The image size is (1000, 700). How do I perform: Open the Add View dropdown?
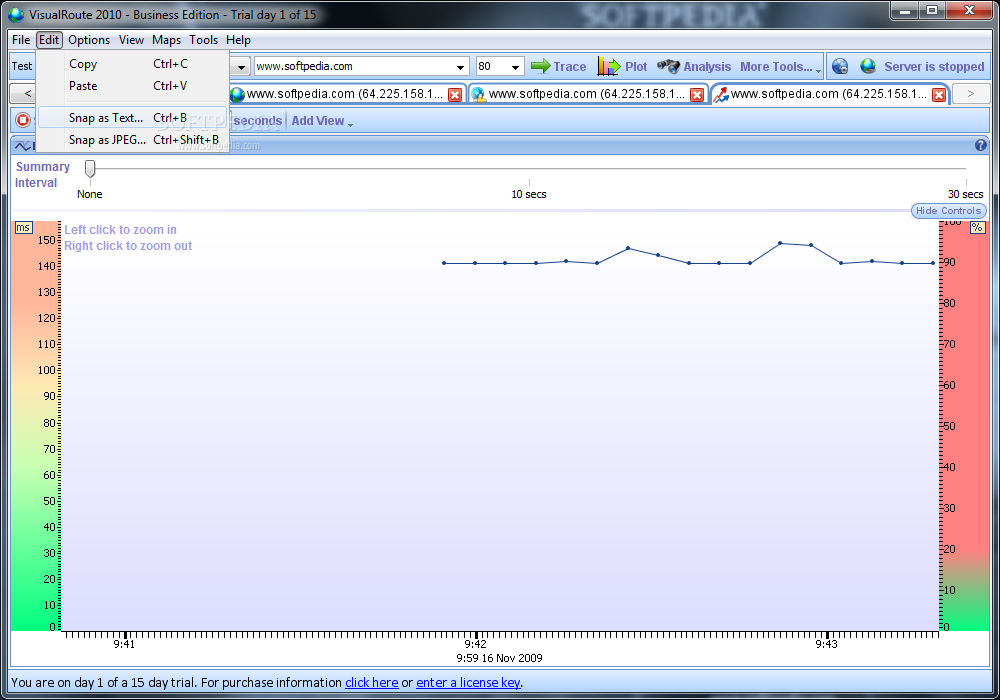[322, 120]
